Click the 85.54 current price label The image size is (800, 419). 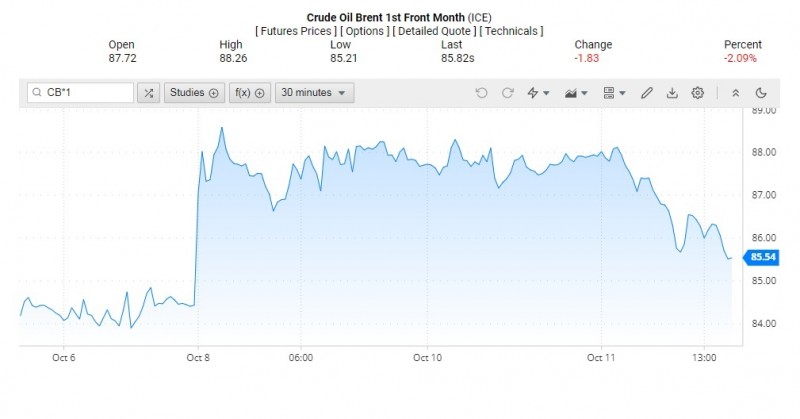click(x=764, y=257)
